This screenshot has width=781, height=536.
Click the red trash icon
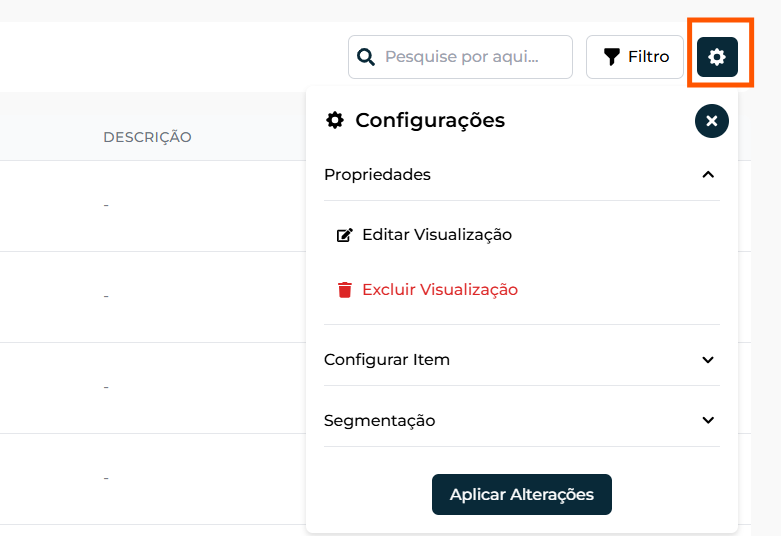click(x=345, y=290)
